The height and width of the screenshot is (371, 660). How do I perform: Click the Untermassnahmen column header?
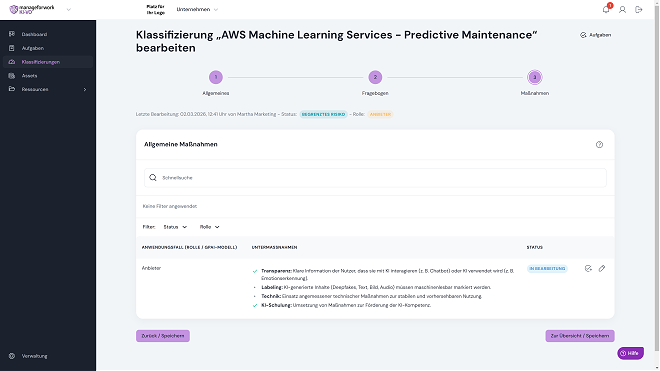(x=274, y=247)
